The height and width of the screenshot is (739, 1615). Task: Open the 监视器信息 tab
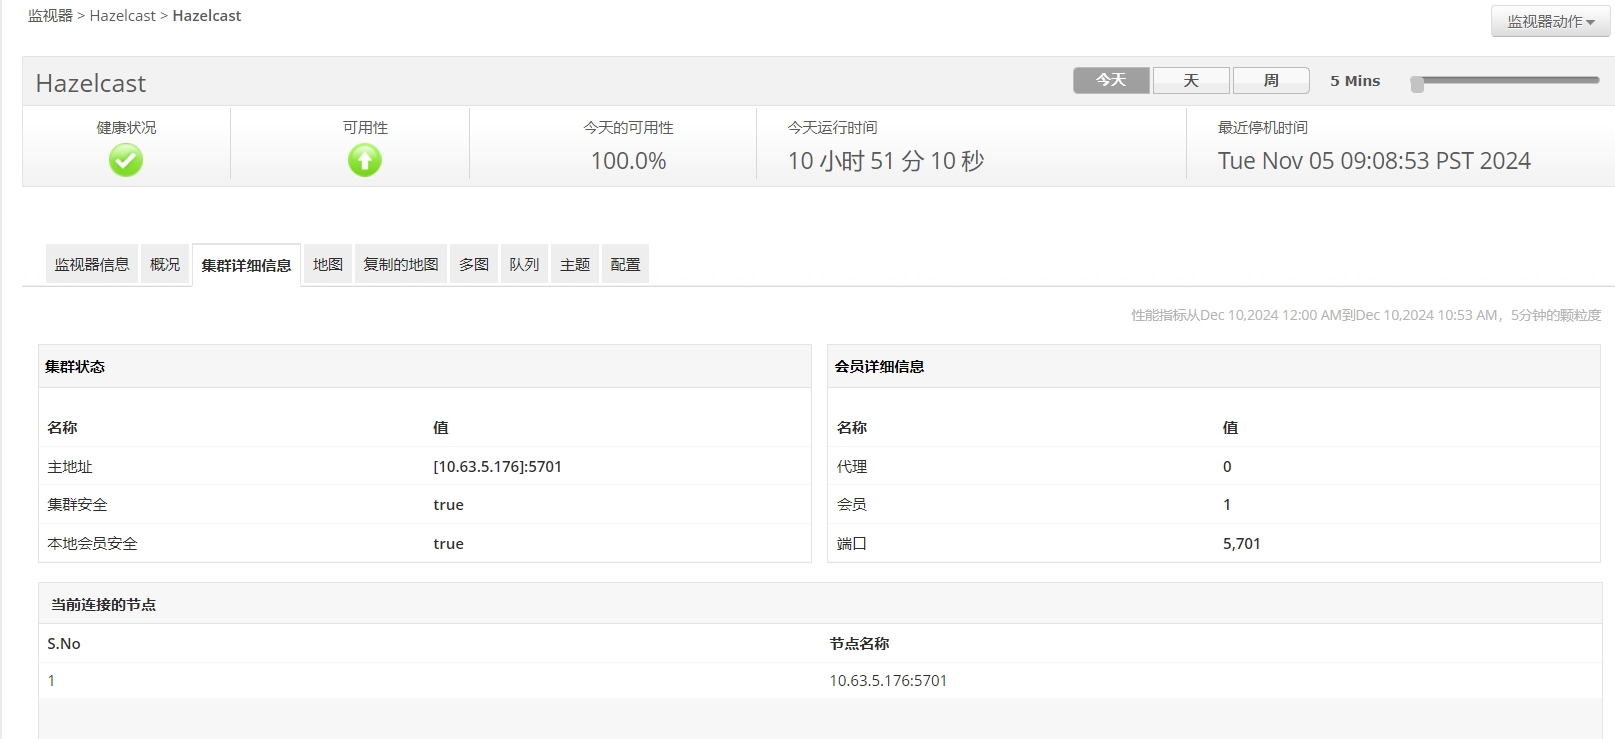[92, 264]
